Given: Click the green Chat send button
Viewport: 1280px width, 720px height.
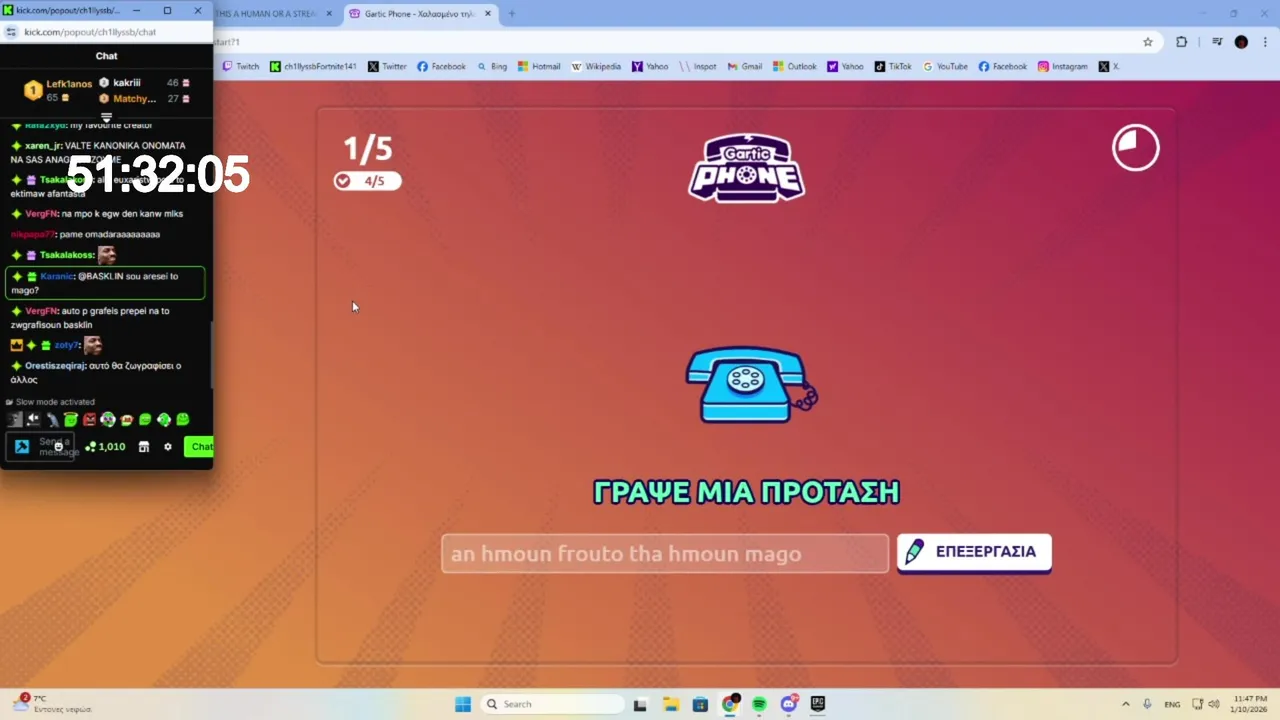Looking at the screenshot, I should (x=199, y=447).
